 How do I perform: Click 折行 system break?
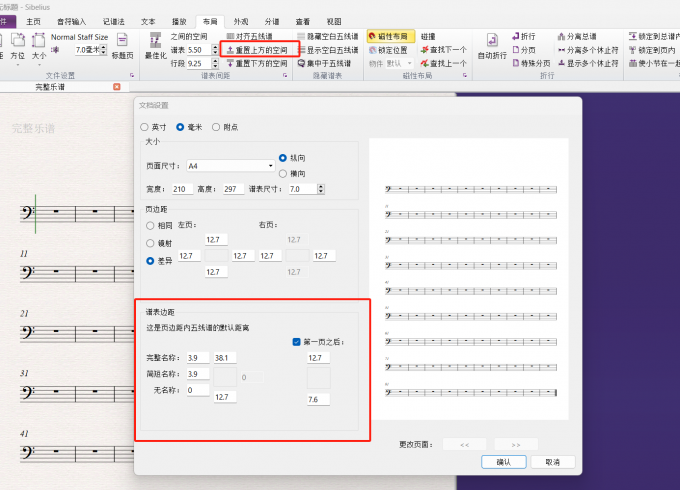pyautogui.click(x=523, y=36)
